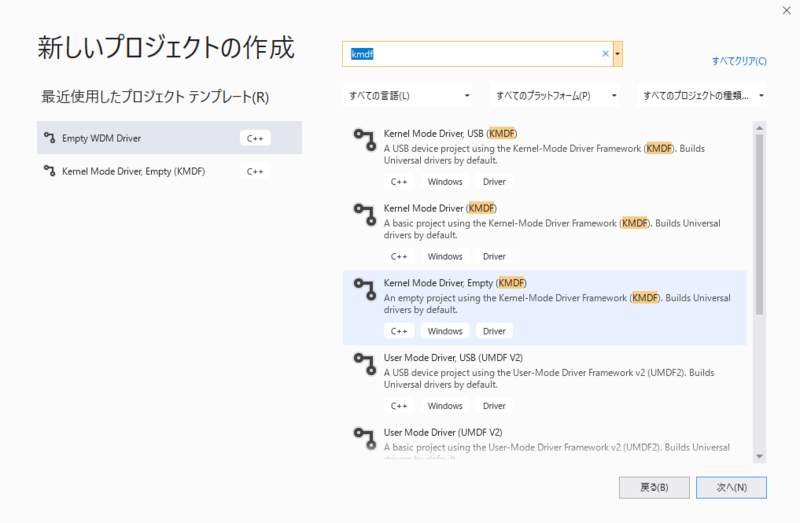The width and height of the screenshot is (800, 523).
Task: Click C++ tag beside recent Kernel Mode Driver, Empty
Action: click(x=255, y=171)
